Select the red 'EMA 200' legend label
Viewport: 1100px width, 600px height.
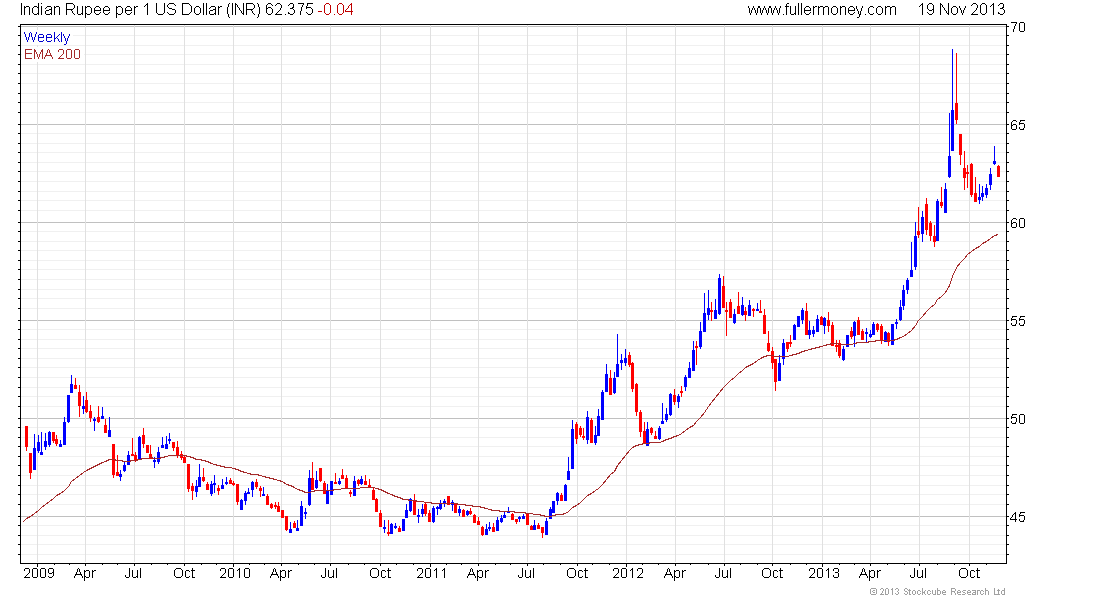pos(52,54)
